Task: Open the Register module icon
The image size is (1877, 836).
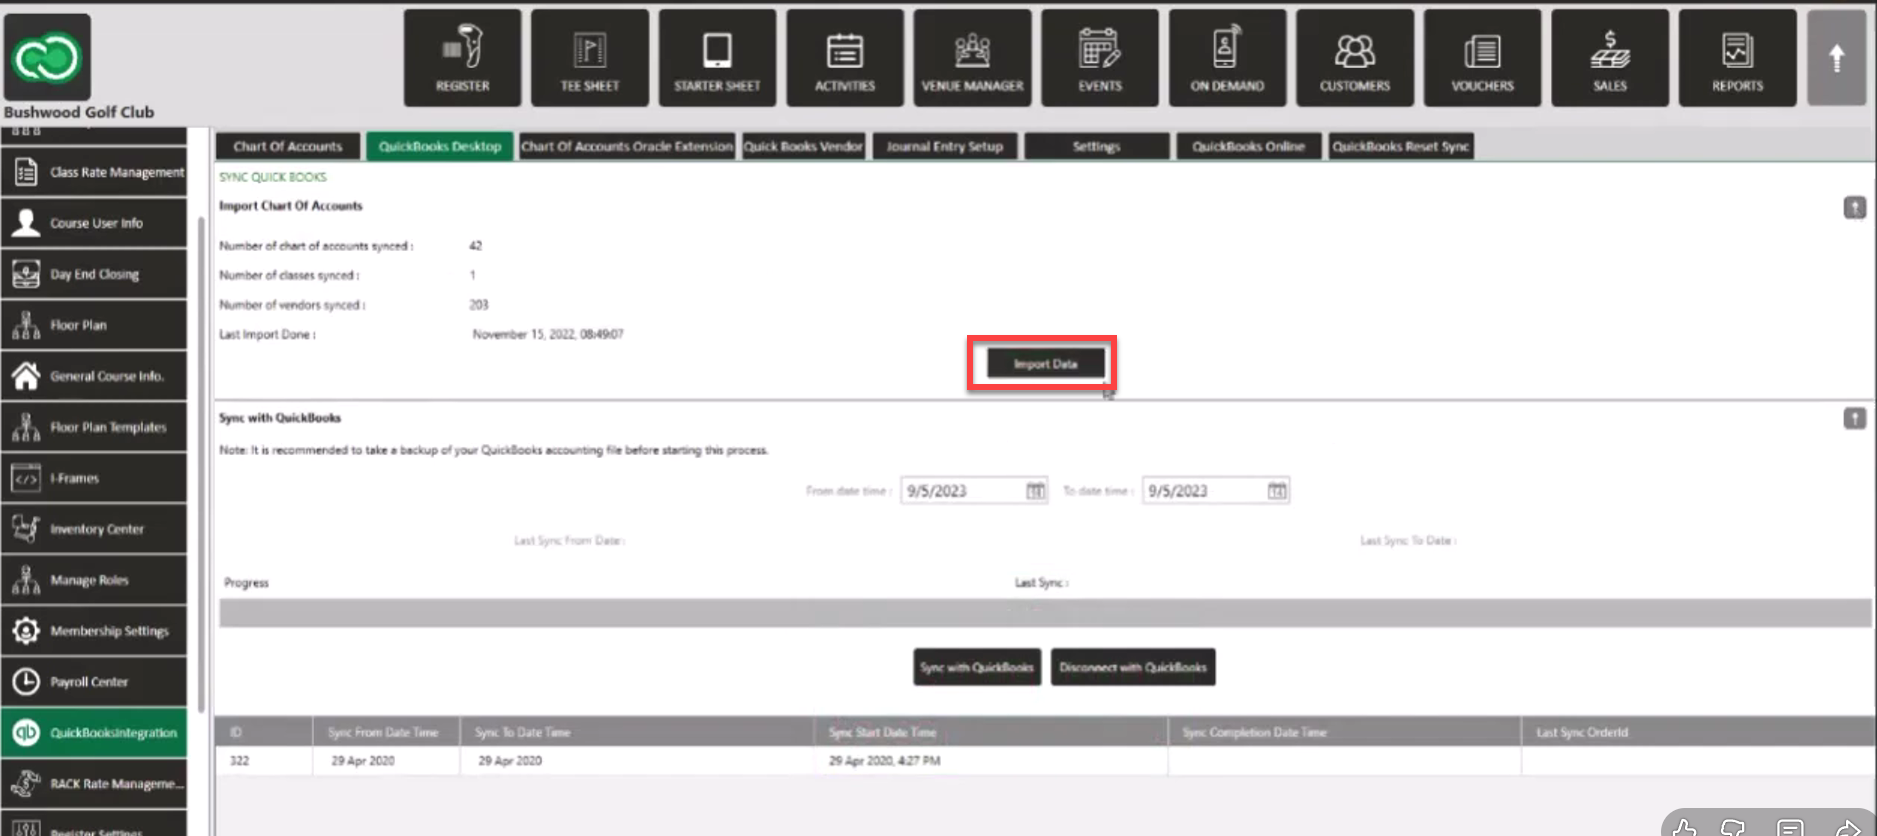Action: [462, 58]
